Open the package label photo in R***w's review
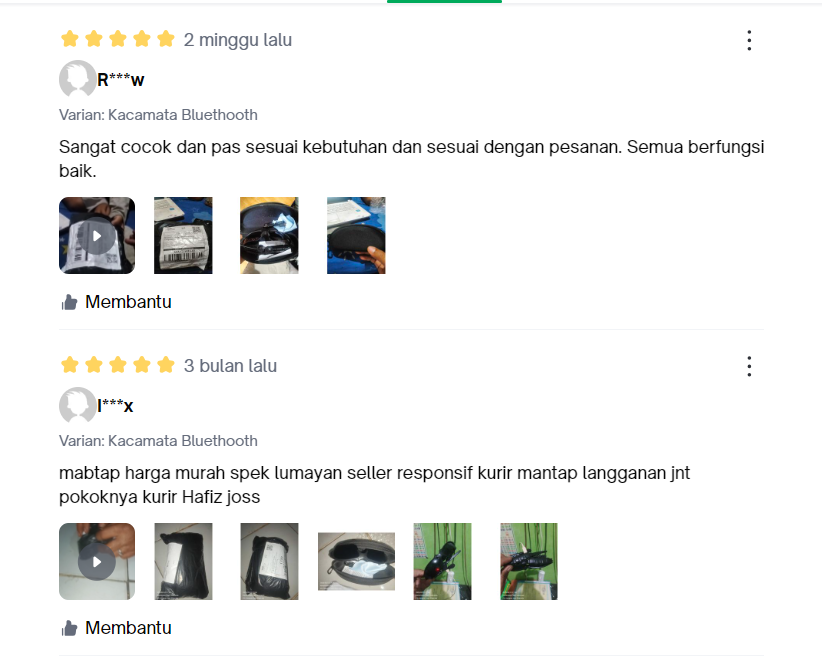The height and width of the screenshot is (663, 822). pyautogui.click(x=183, y=235)
